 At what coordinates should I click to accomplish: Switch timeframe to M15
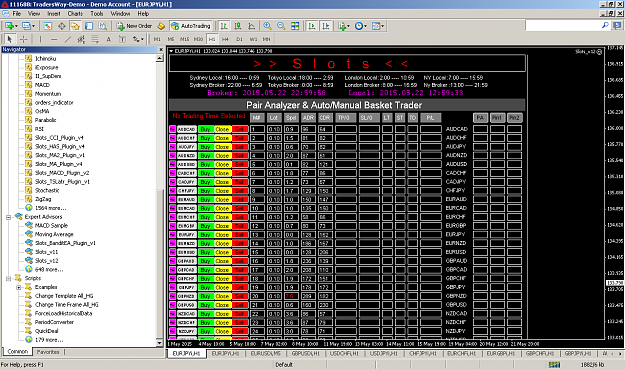click(x=185, y=39)
